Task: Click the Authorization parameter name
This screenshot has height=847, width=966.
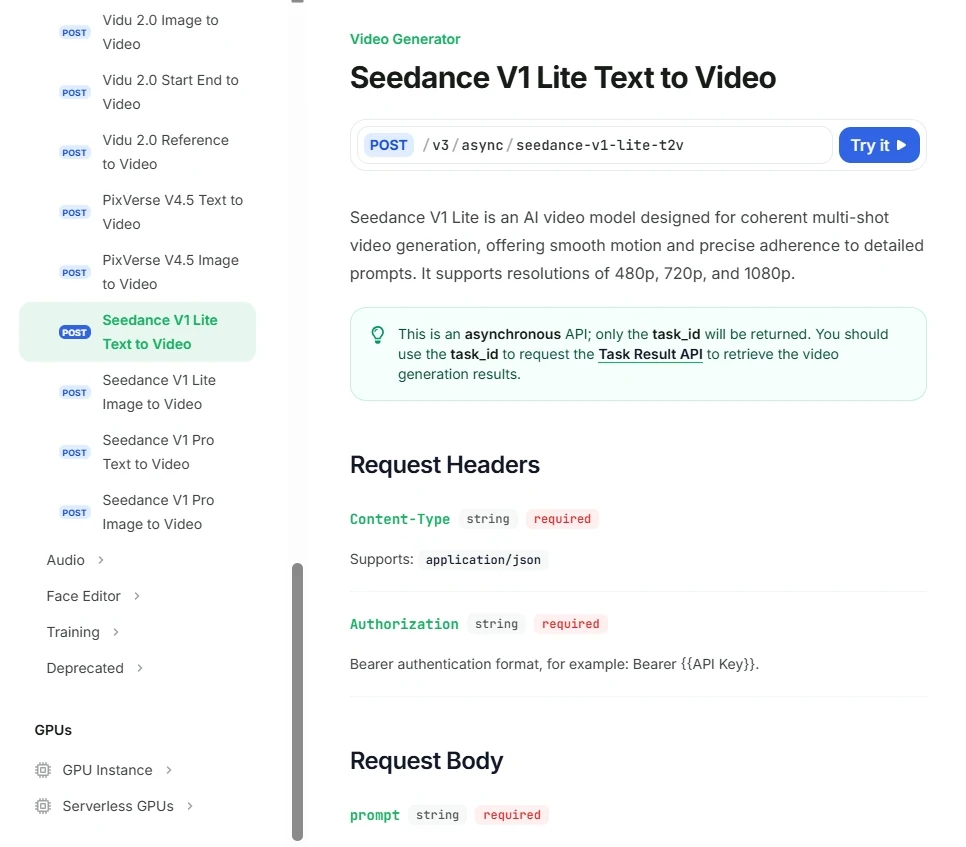Action: pos(404,624)
